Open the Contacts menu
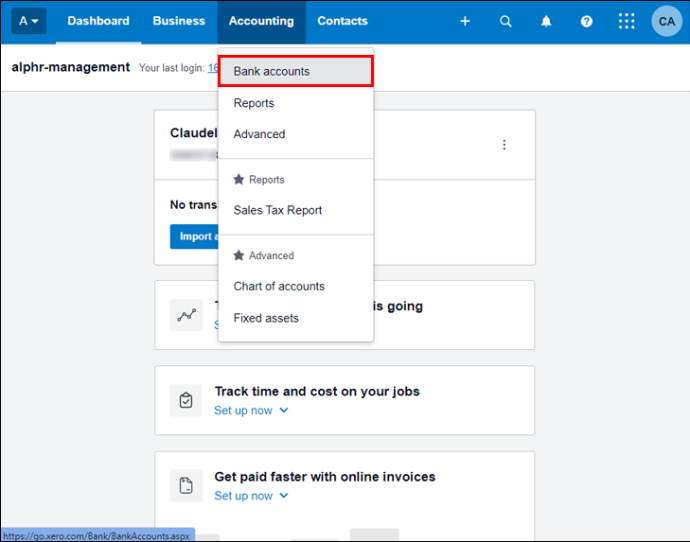Image resolution: width=690 pixels, height=542 pixels. click(342, 21)
